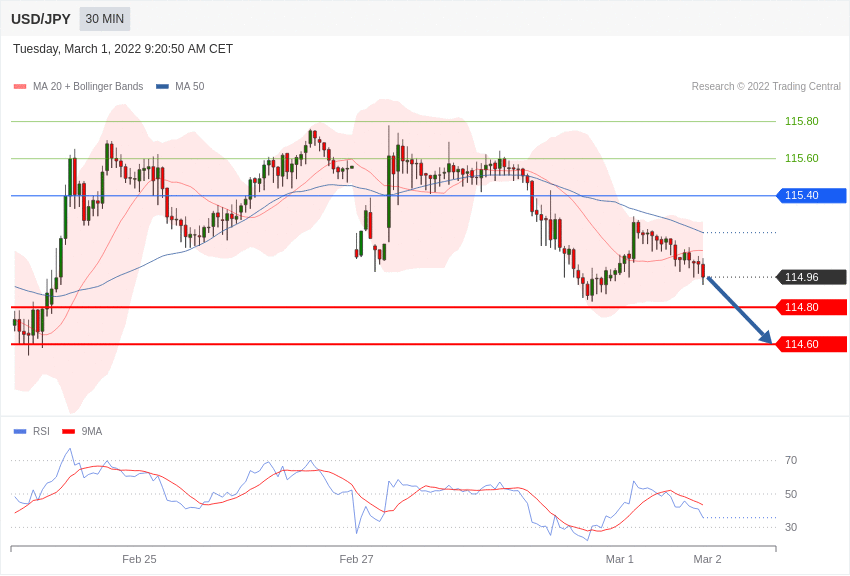Click the RSI 50 axis label
The height and width of the screenshot is (576, 850).
click(x=791, y=494)
